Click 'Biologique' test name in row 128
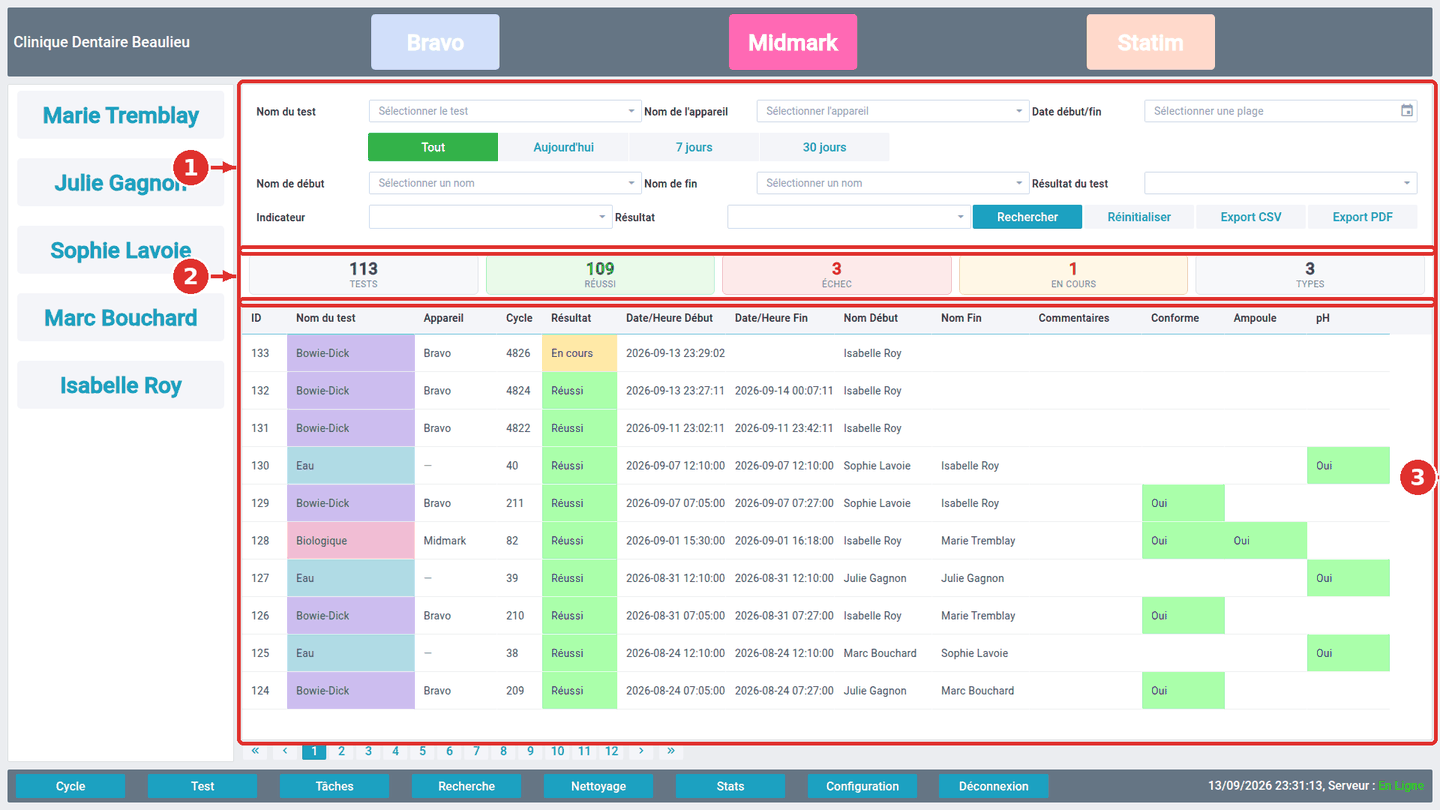 (x=350, y=541)
